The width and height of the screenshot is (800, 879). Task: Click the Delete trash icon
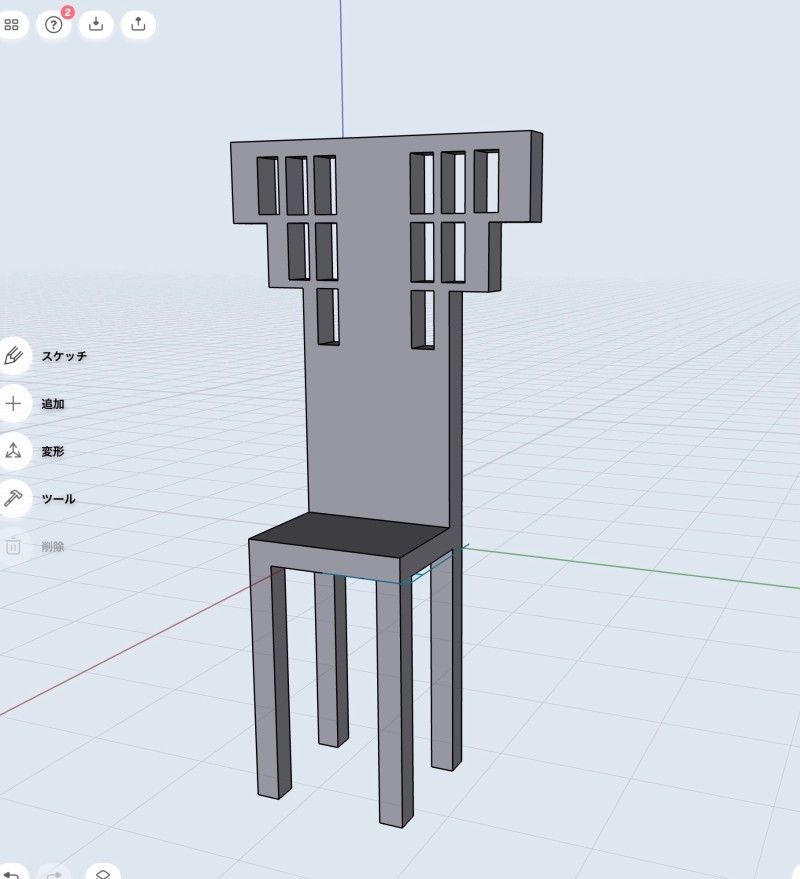pos(13,546)
